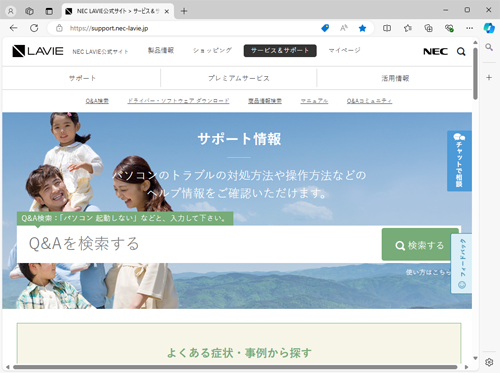Switch to the サポート tab

click(x=82, y=78)
